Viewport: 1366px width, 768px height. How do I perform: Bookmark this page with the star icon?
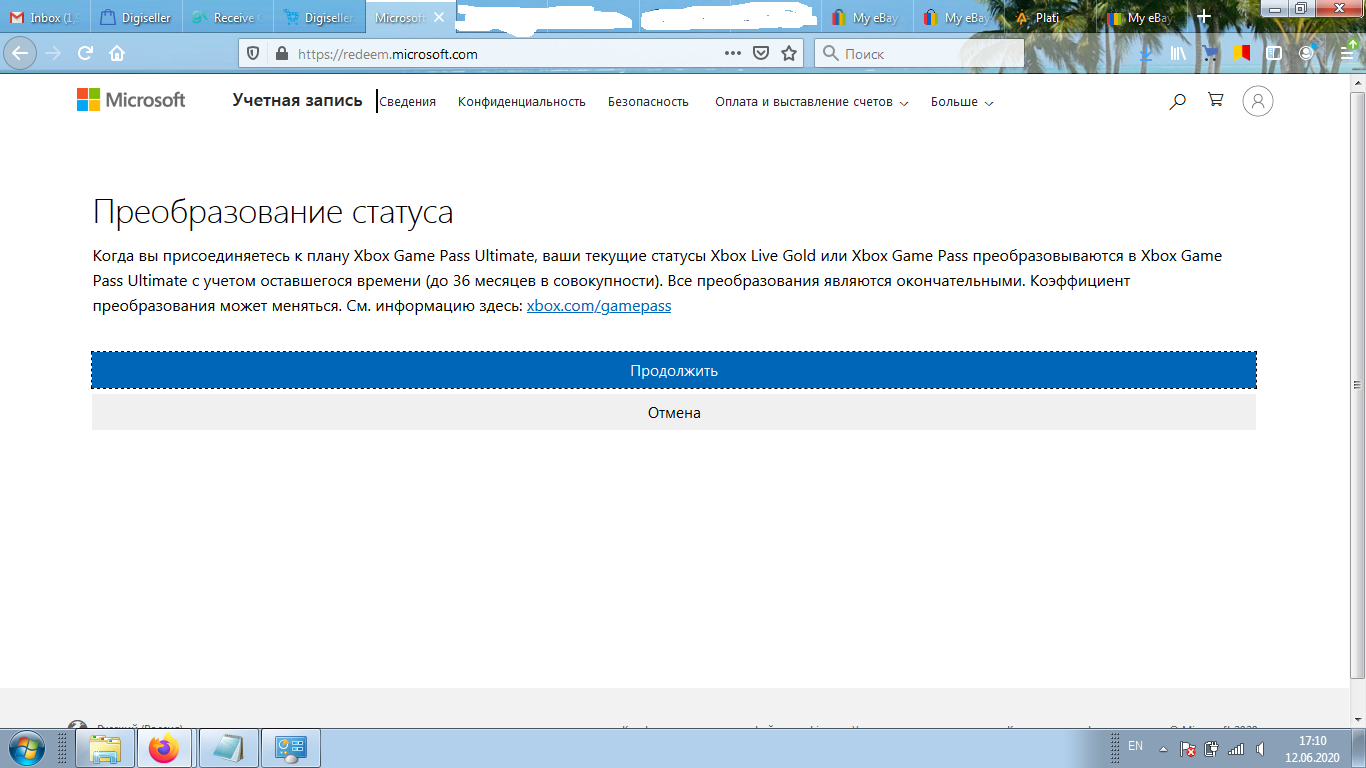tap(789, 54)
